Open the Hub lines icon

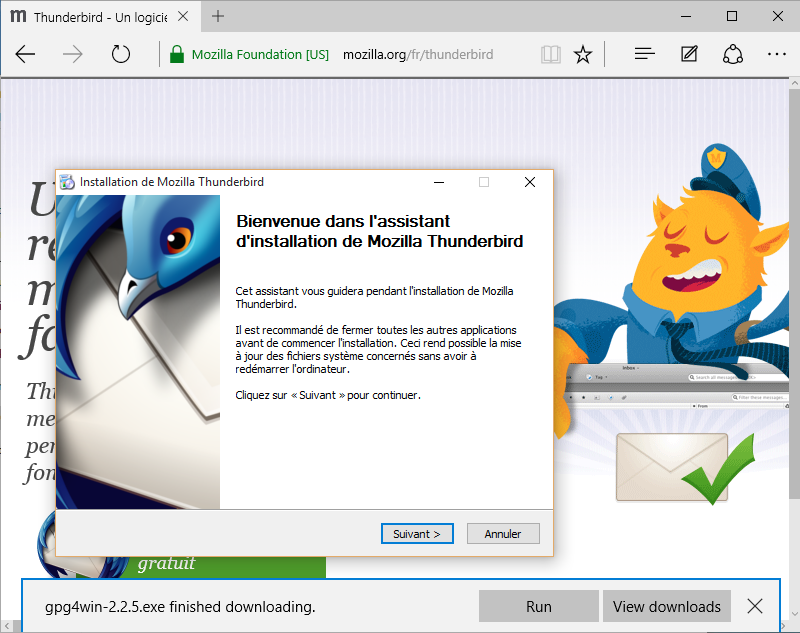pos(645,54)
